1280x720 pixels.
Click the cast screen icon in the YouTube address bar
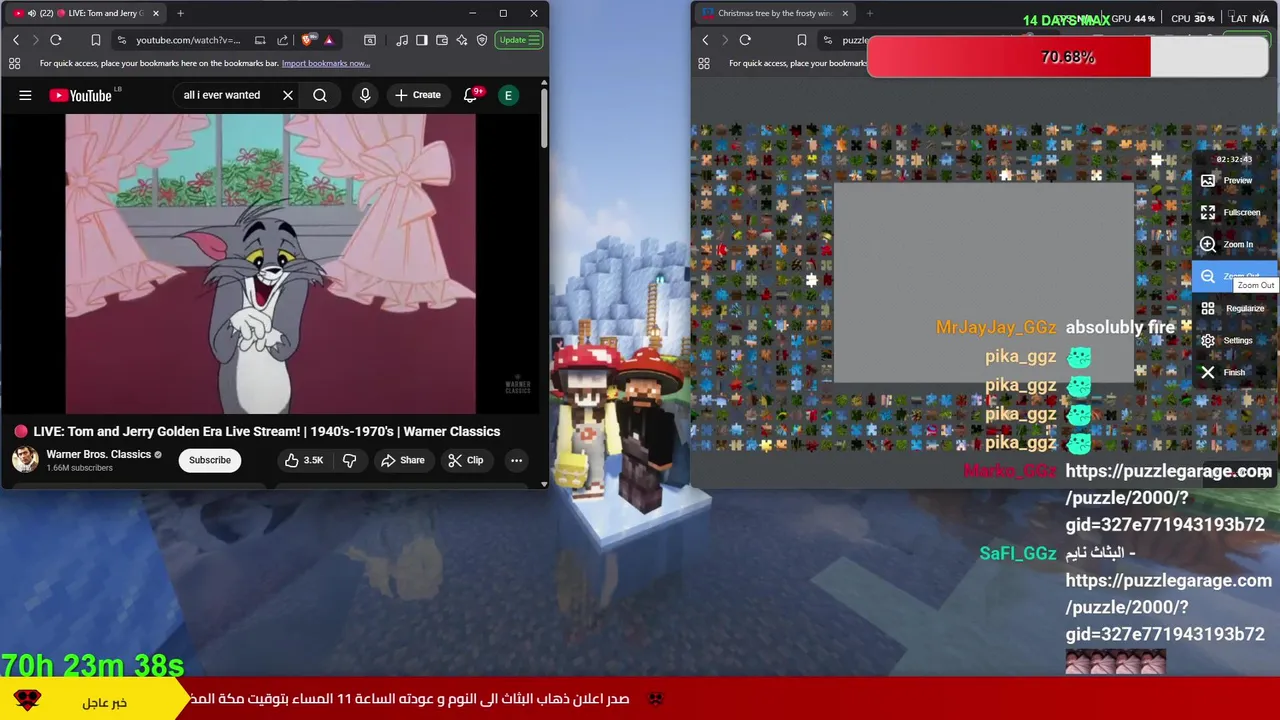click(x=260, y=40)
